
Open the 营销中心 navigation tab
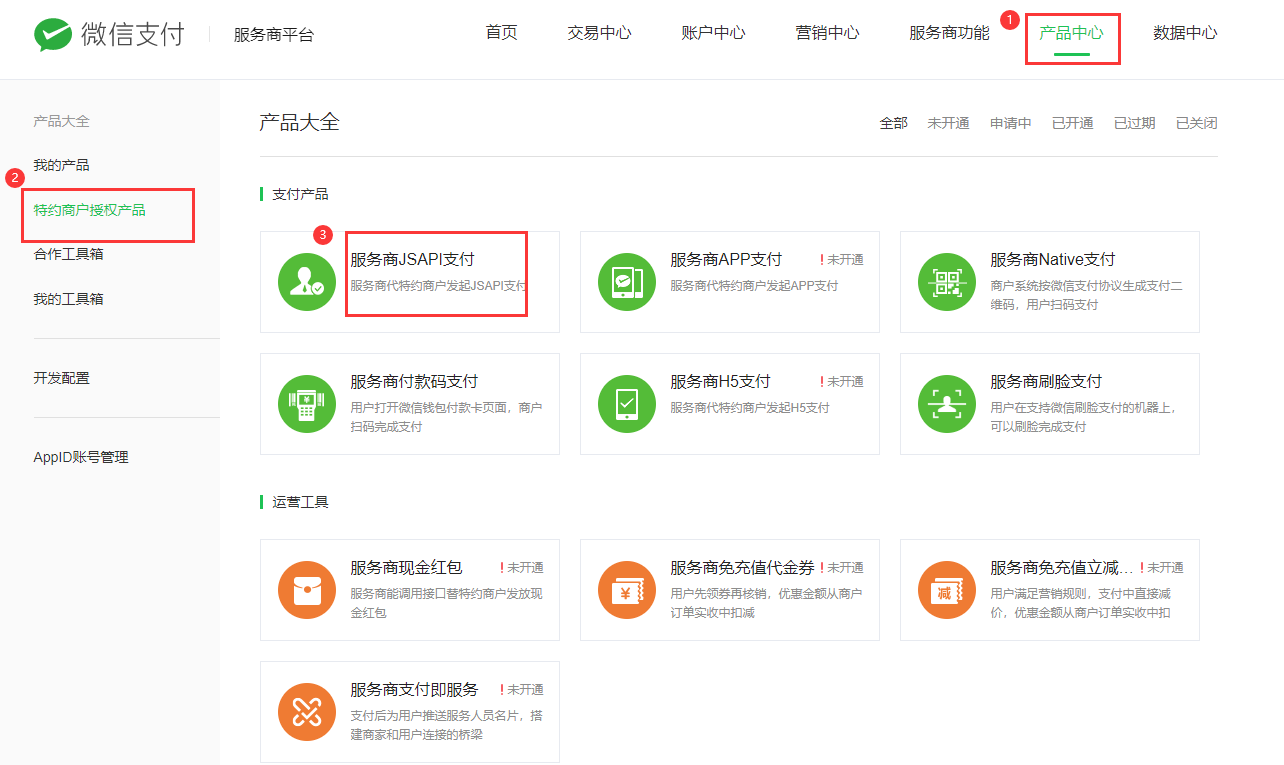tap(827, 33)
